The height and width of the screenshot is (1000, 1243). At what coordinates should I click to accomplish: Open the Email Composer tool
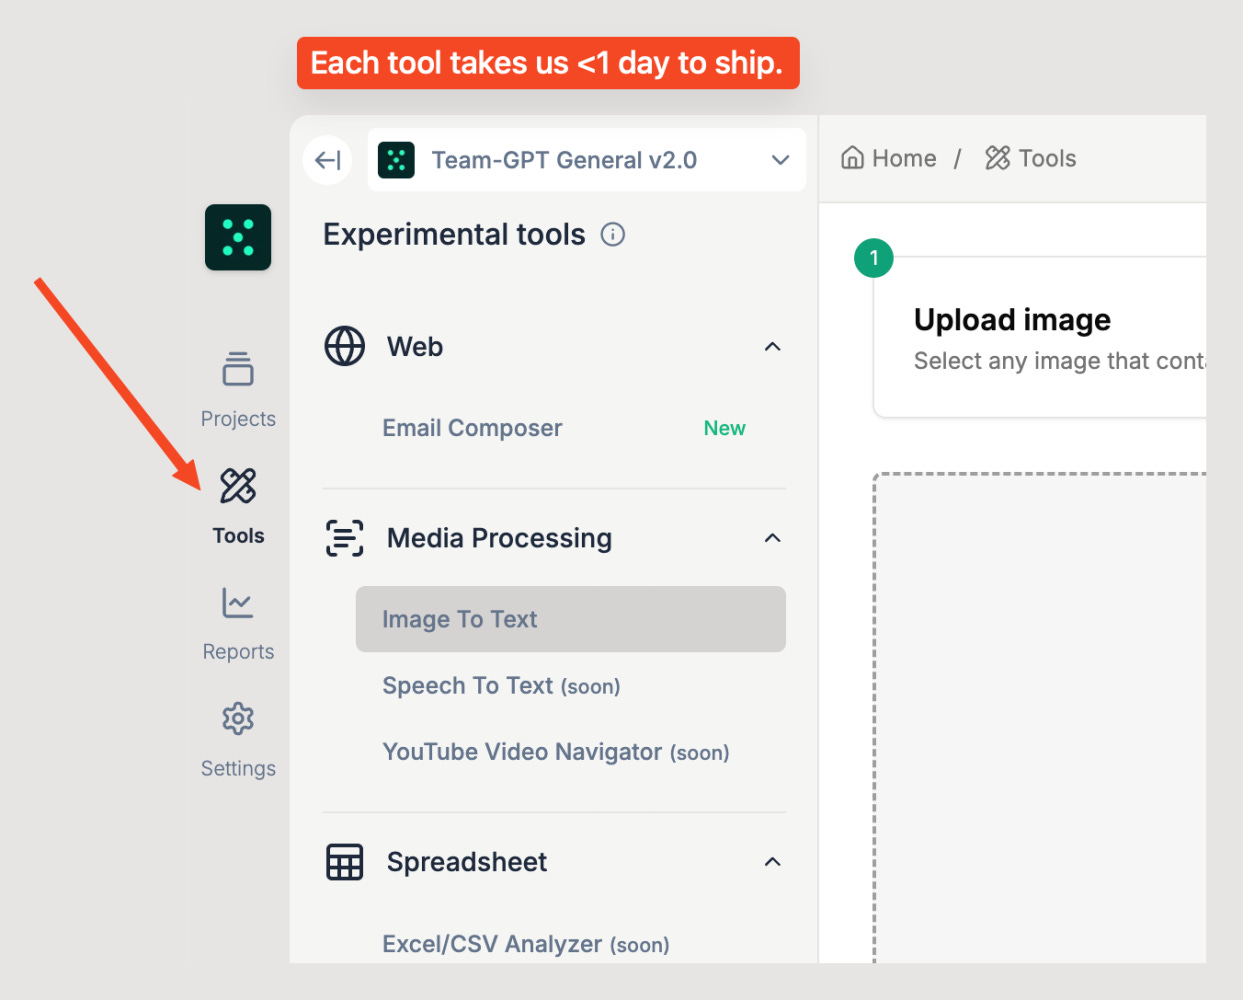coord(472,428)
